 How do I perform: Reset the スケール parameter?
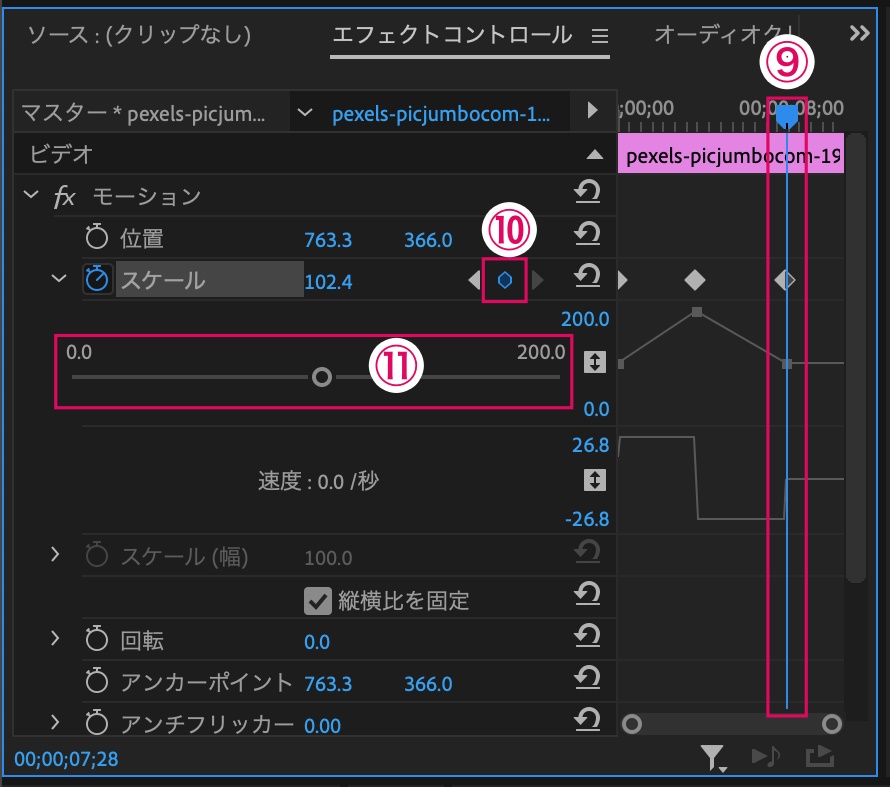pyautogui.click(x=587, y=276)
